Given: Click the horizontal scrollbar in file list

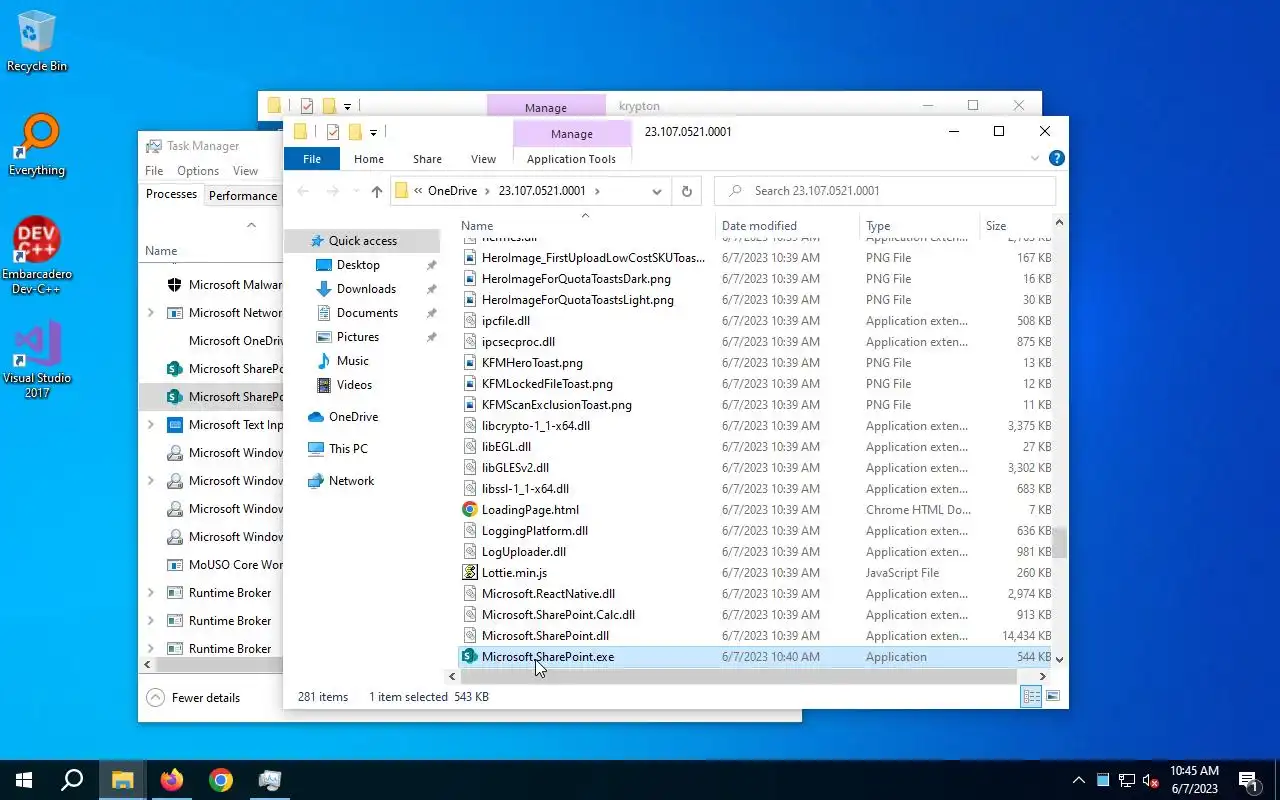Looking at the screenshot, I should [x=740, y=677].
